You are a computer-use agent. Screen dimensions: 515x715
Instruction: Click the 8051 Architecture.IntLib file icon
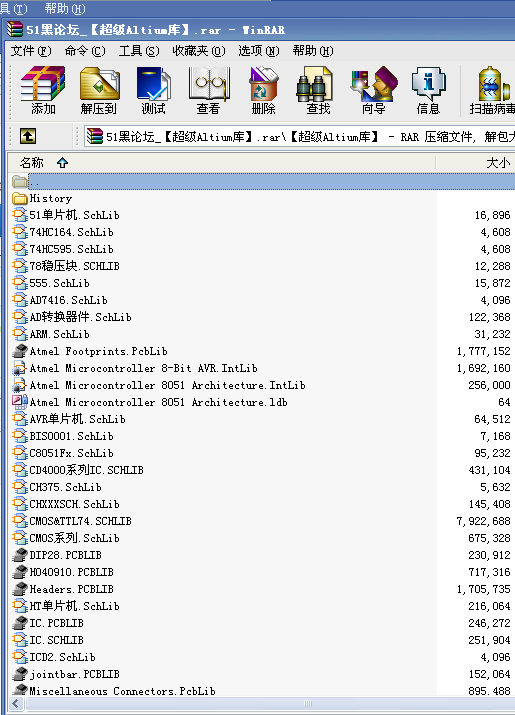tap(20, 385)
